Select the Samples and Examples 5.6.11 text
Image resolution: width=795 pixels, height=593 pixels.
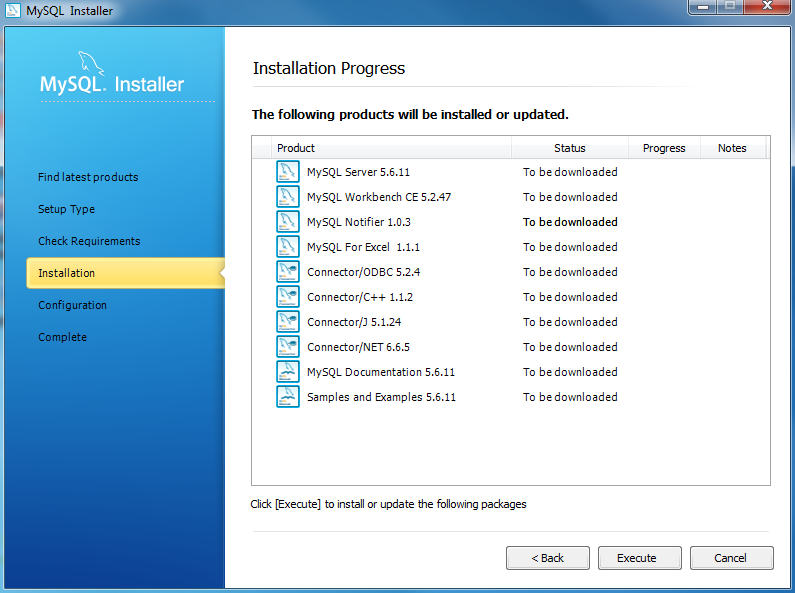point(381,397)
